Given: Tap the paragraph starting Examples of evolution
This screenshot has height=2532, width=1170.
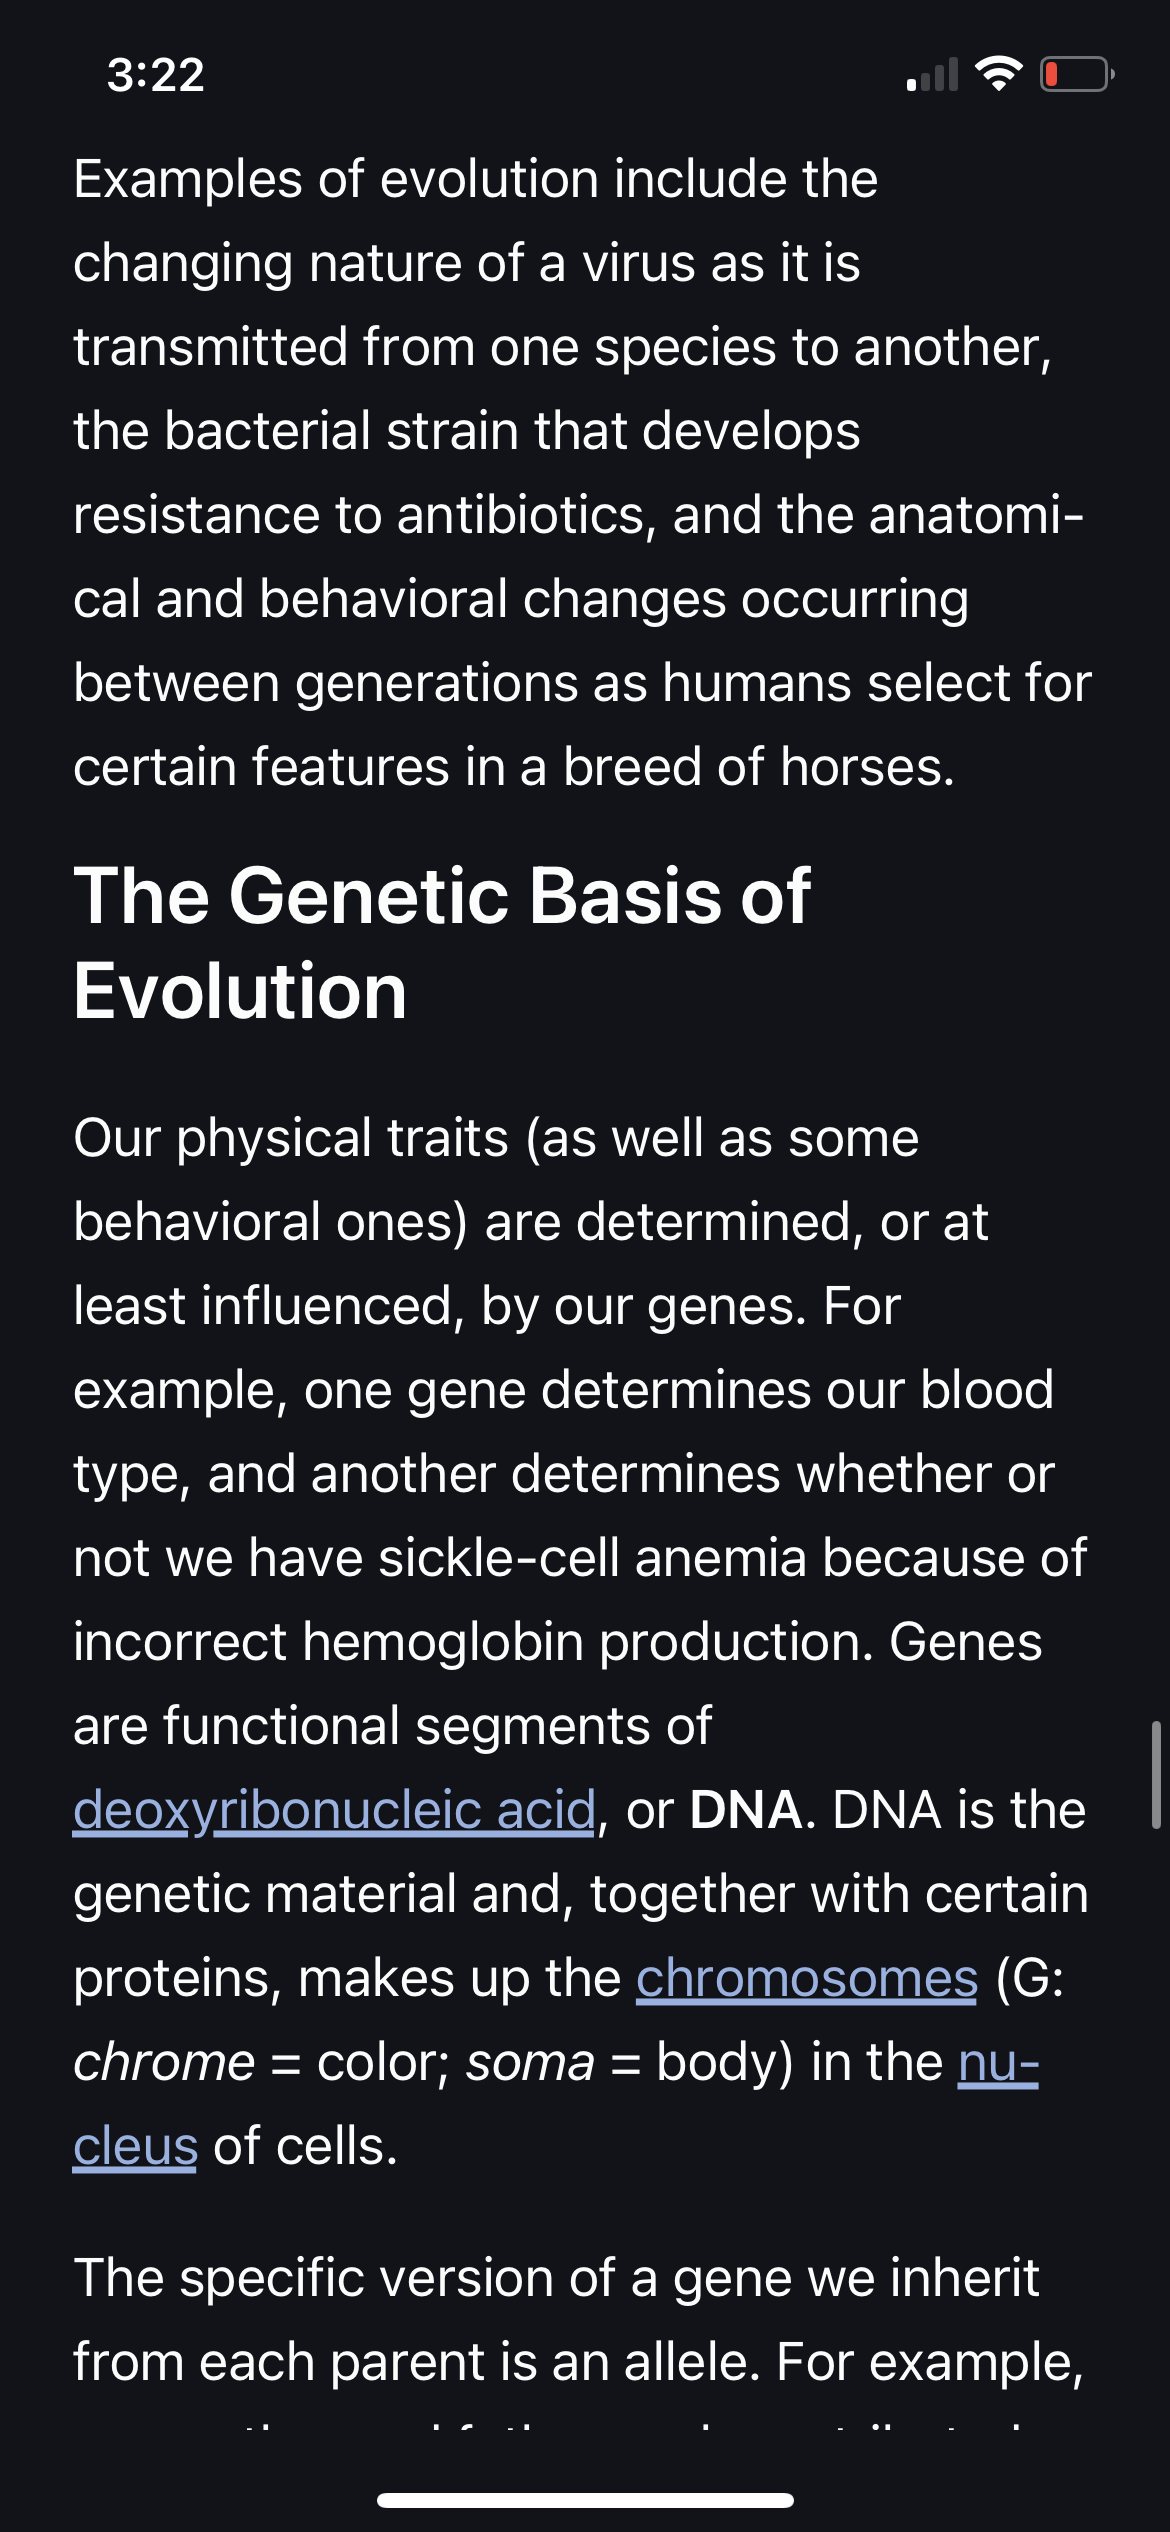Looking at the screenshot, I should (x=583, y=473).
